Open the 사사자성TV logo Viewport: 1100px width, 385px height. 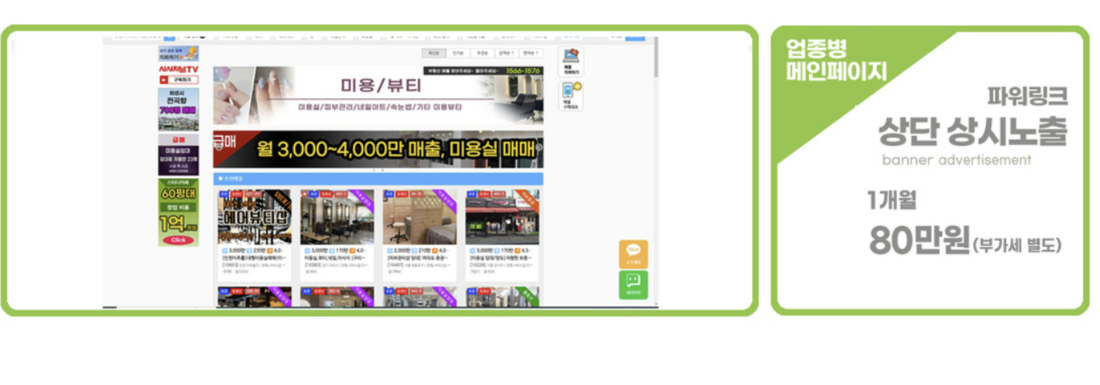[x=178, y=69]
